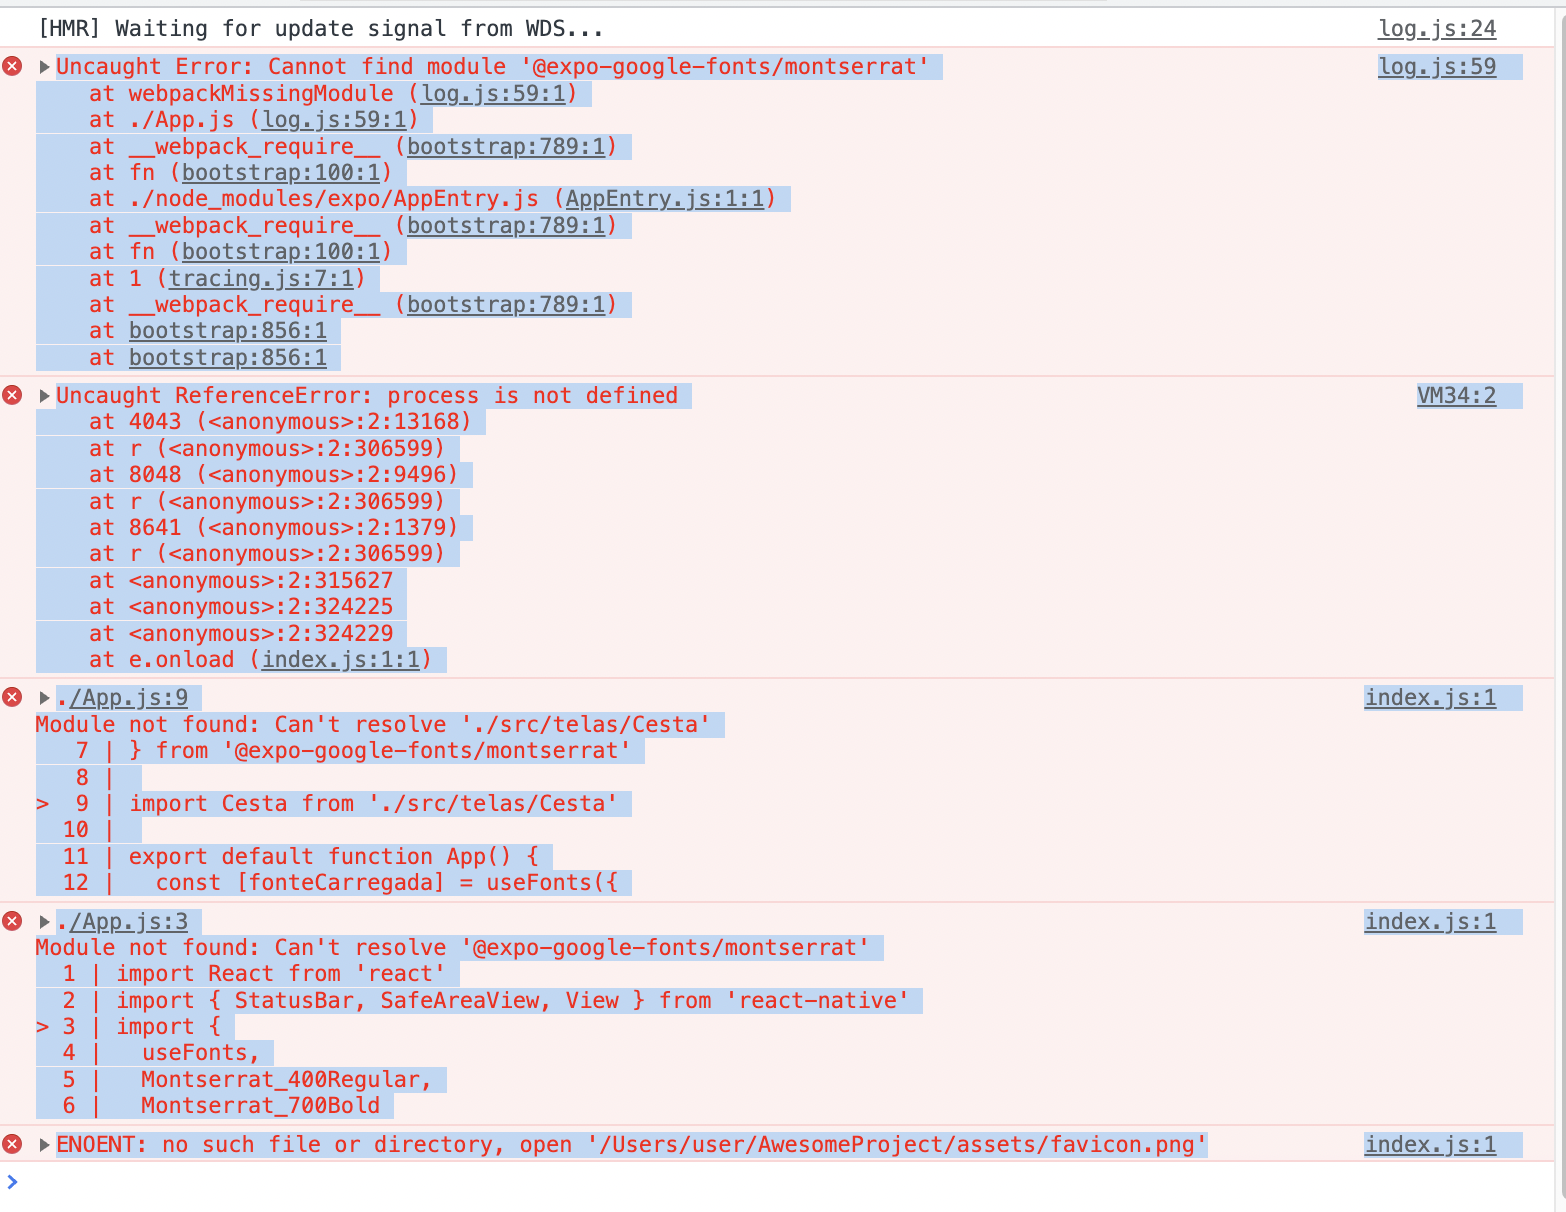Screen dimensions: 1566x1212
Task: Click "7 | } from '@expo-google-fonts/montserrat'" line
Action: [353, 751]
